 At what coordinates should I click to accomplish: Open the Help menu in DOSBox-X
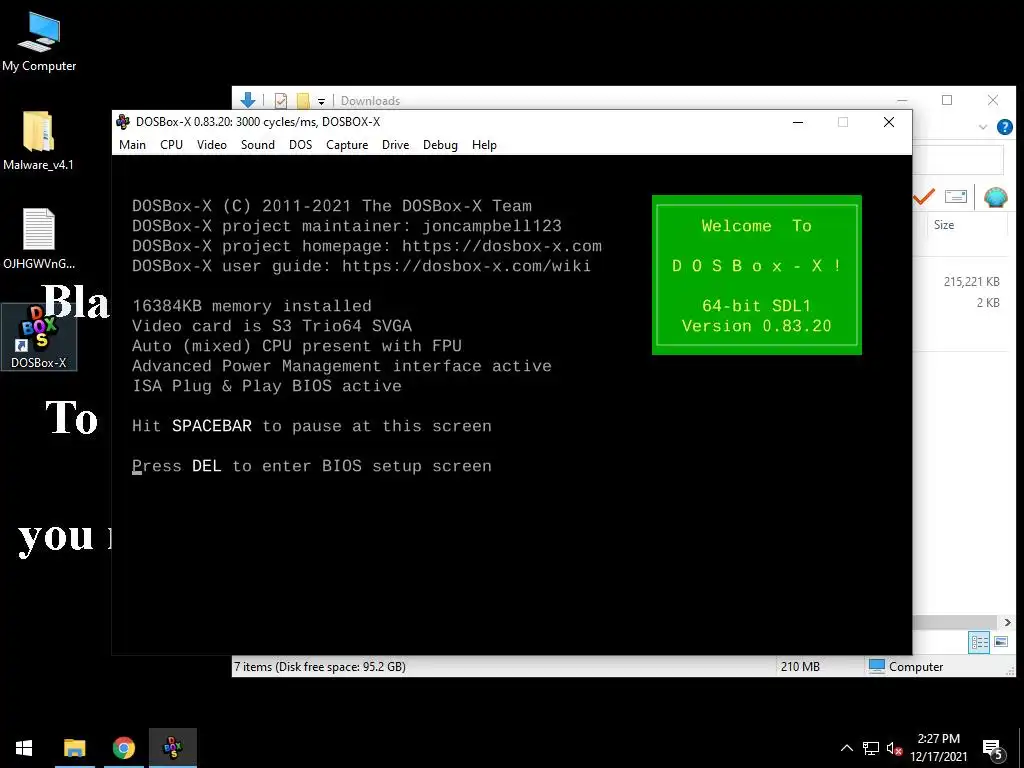click(x=484, y=145)
